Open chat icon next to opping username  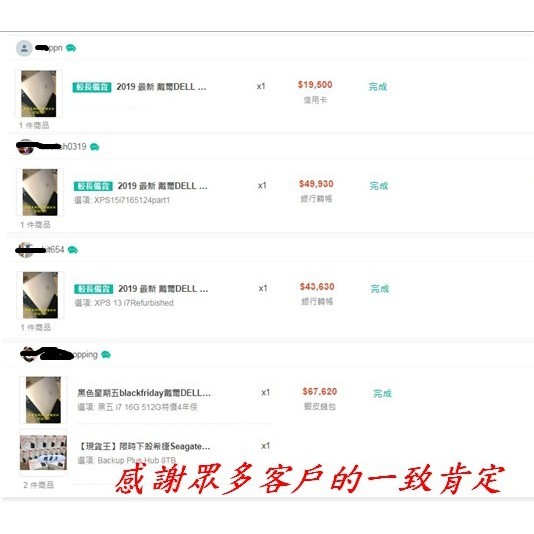click(x=106, y=355)
